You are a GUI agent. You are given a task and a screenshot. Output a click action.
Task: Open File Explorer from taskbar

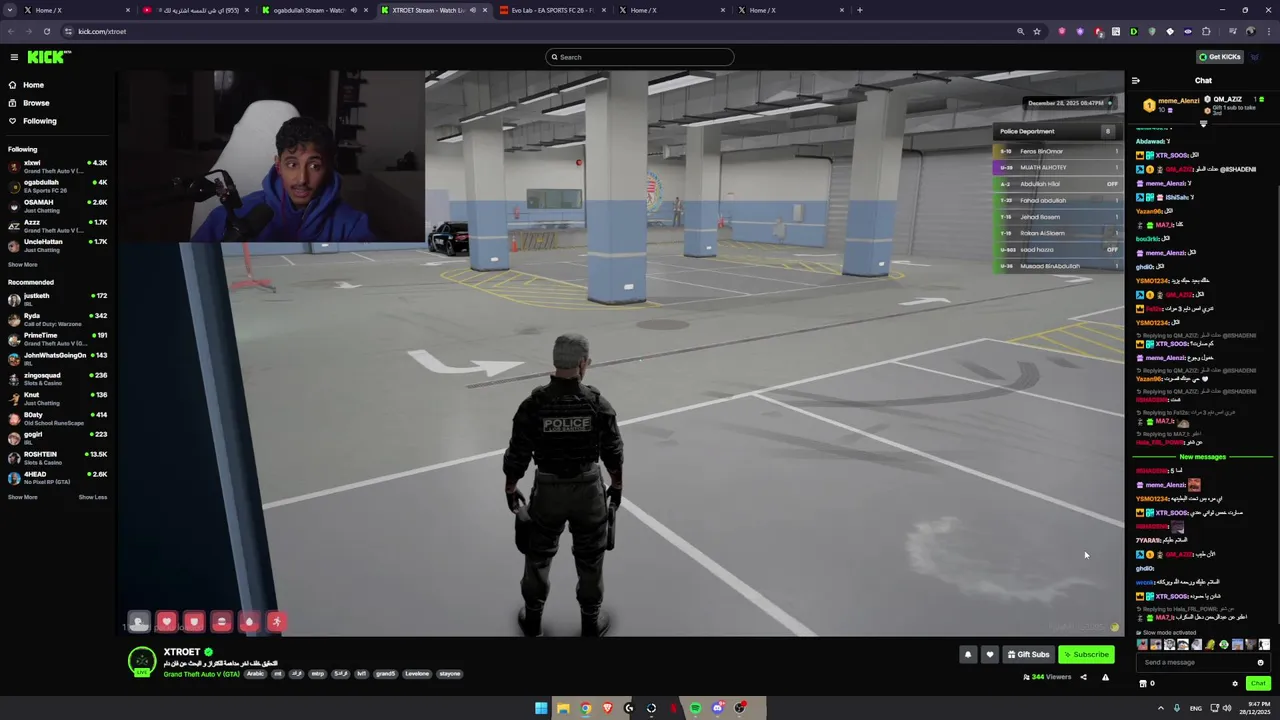pyautogui.click(x=563, y=708)
